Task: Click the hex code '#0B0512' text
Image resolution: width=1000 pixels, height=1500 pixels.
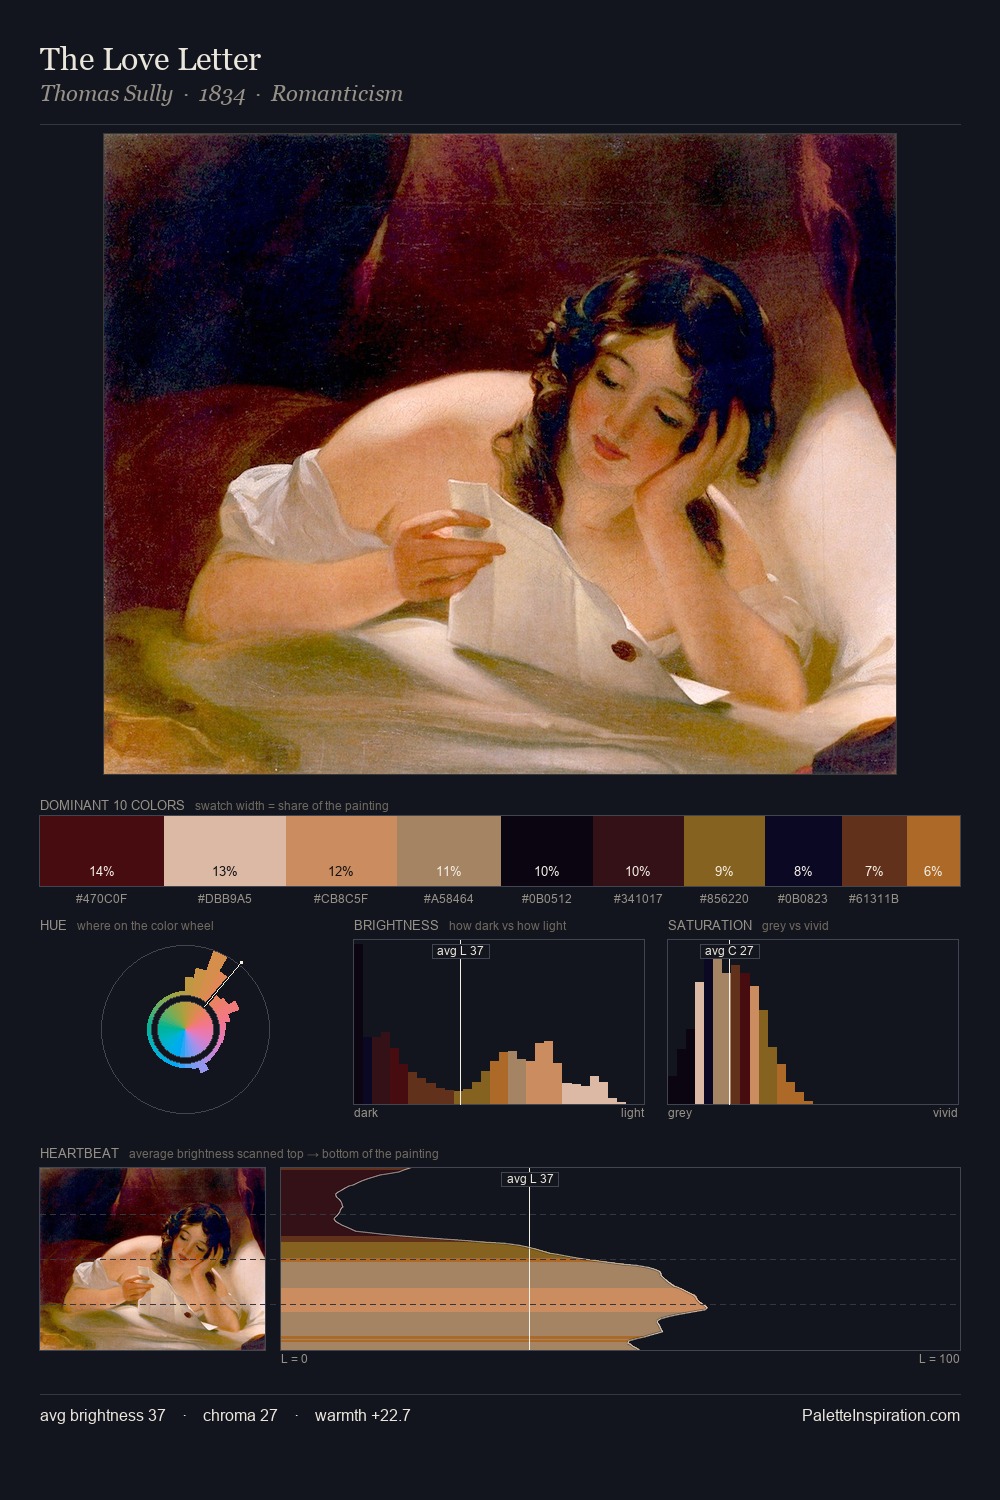Action: tap(547, 899)
